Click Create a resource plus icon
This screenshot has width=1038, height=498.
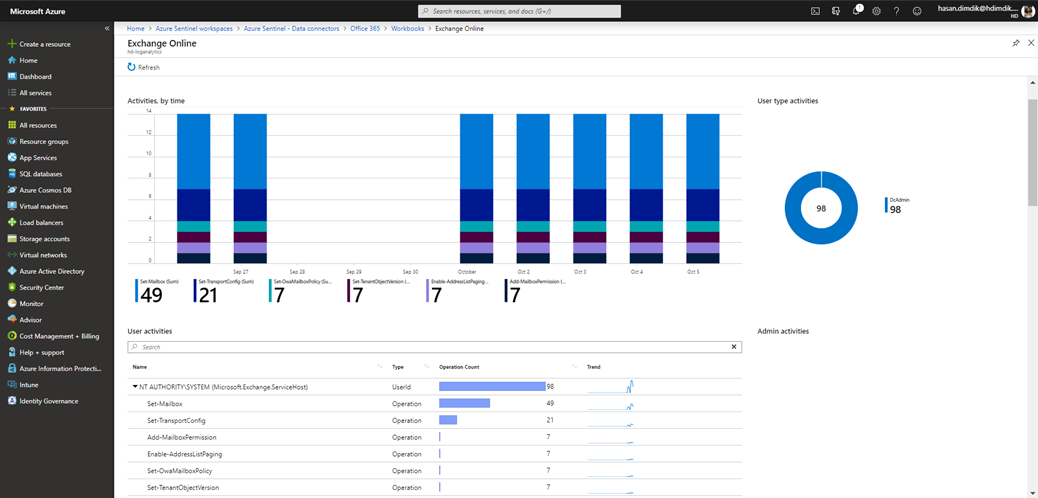click(x=11, y=44)
